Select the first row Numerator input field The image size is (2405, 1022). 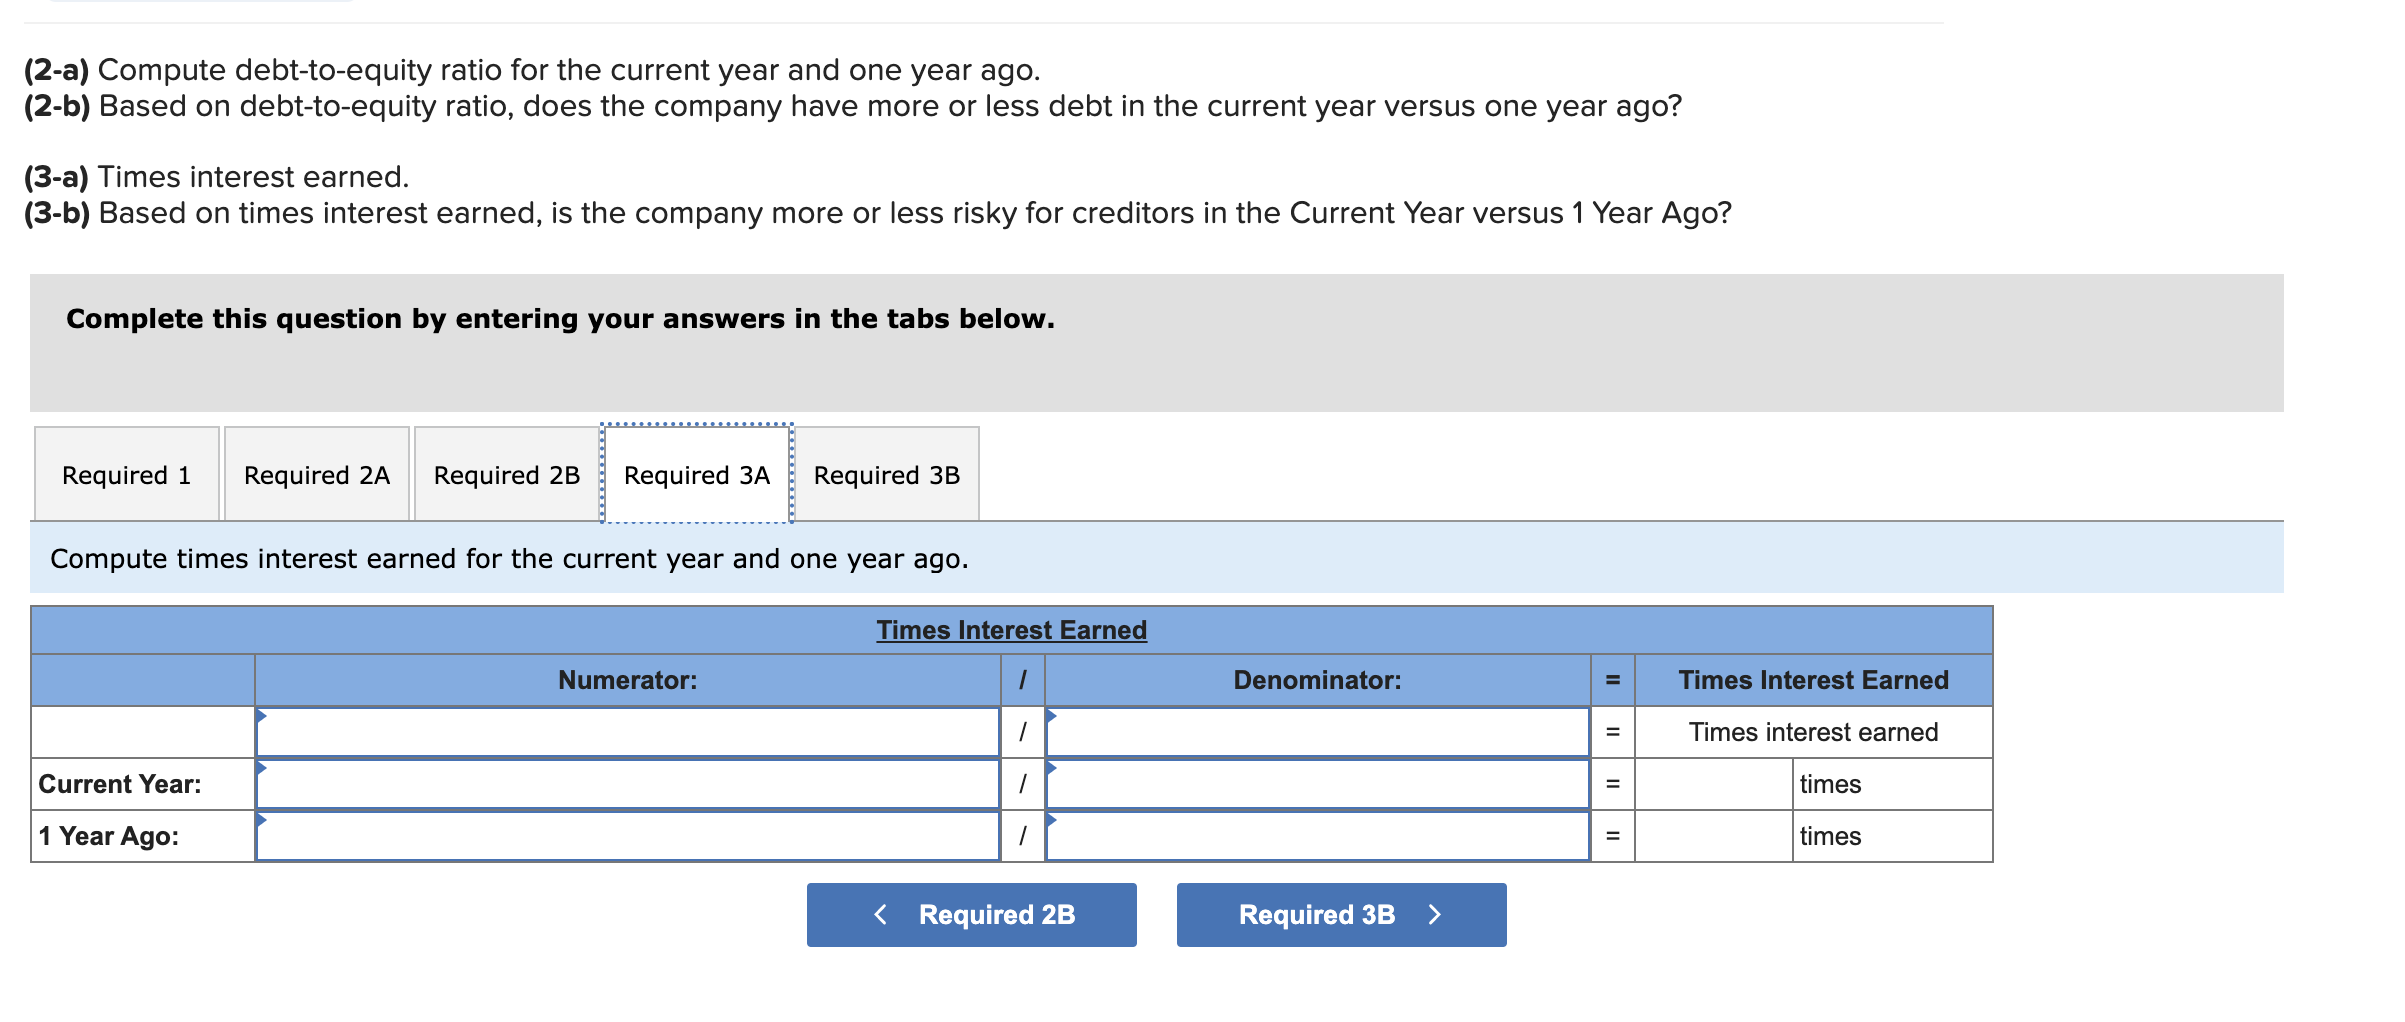[x=628, y=732]
